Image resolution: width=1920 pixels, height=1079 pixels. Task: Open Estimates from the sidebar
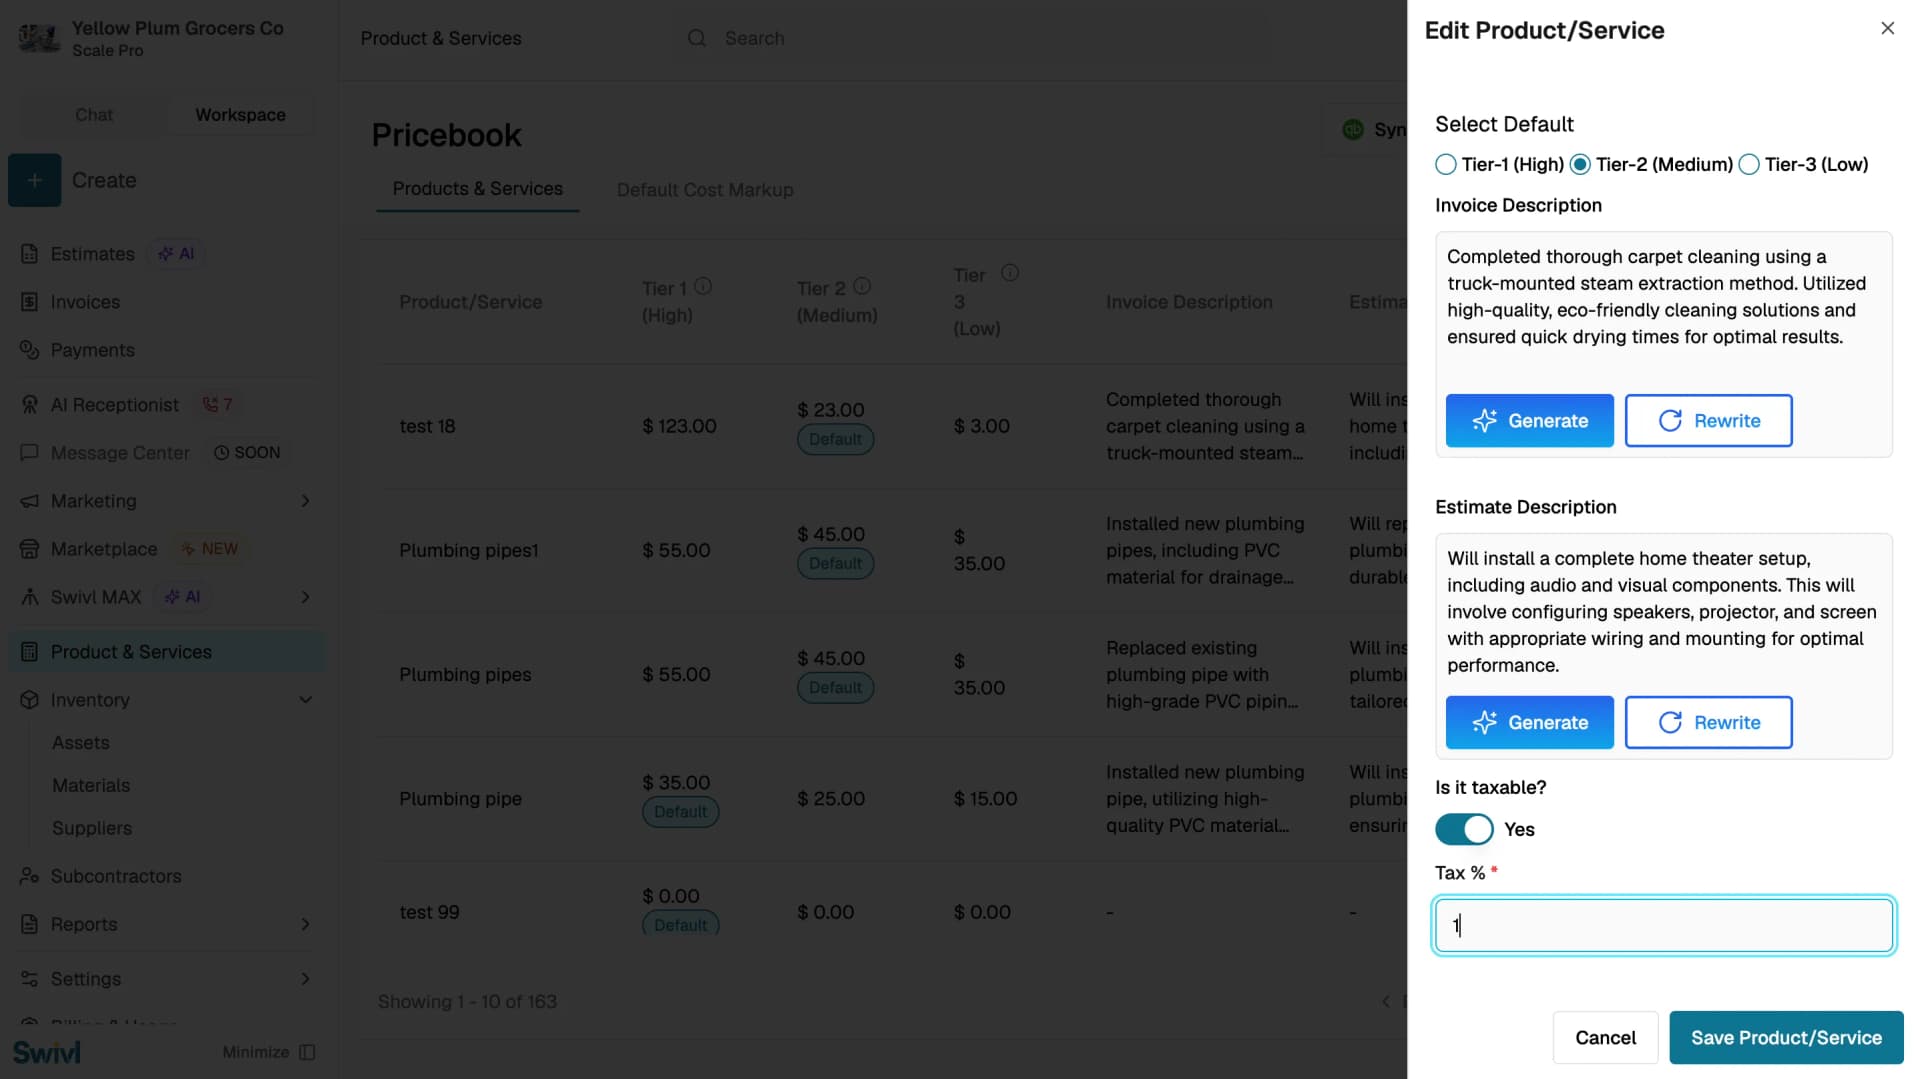(x=92, y=254)
